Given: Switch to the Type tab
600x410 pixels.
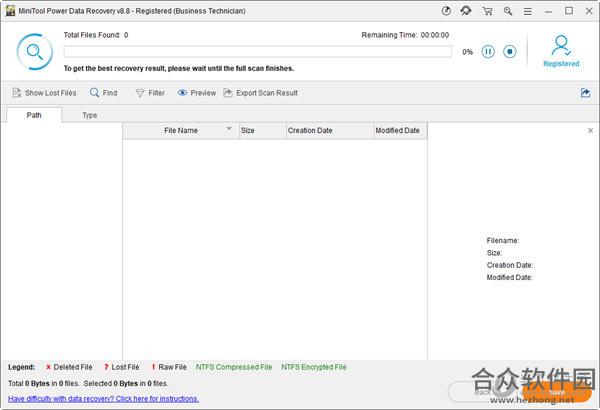Looking at the screenshot, I should pyautogui.click(x=90, y=115).
